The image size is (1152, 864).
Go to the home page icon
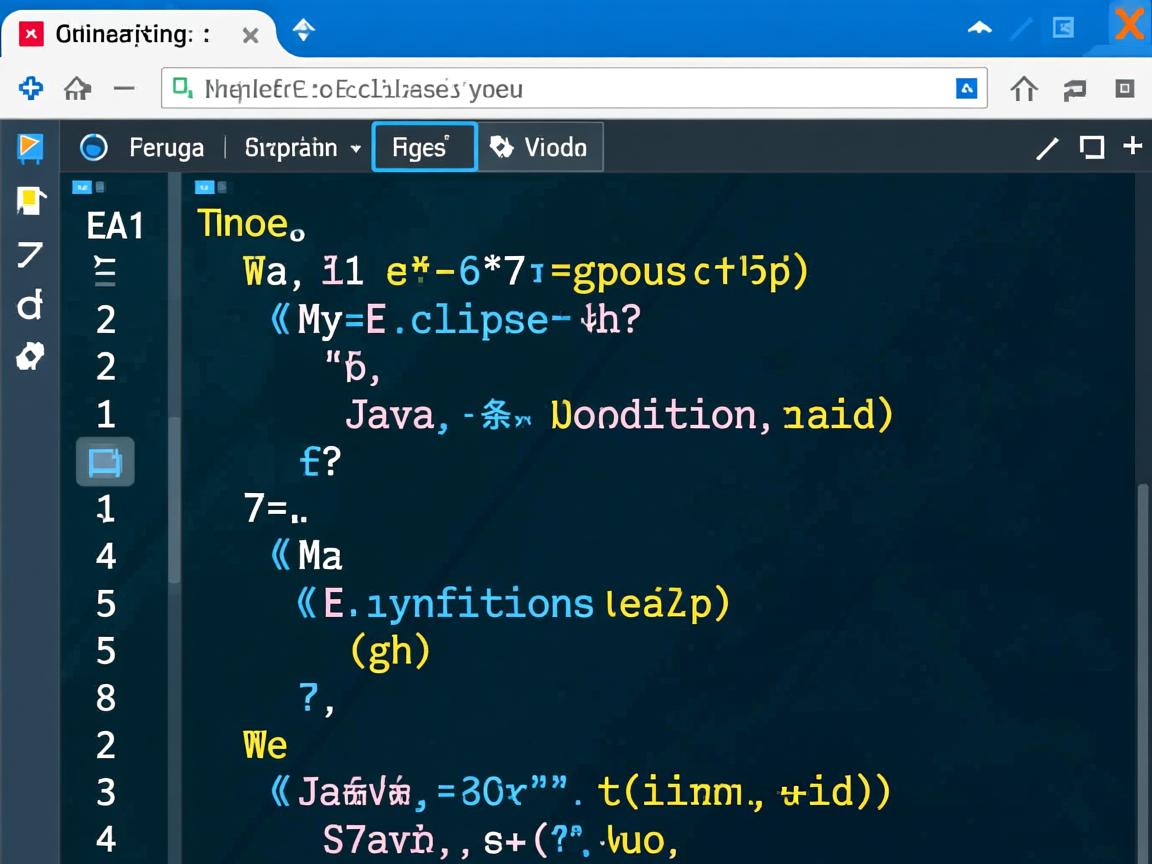77,89
